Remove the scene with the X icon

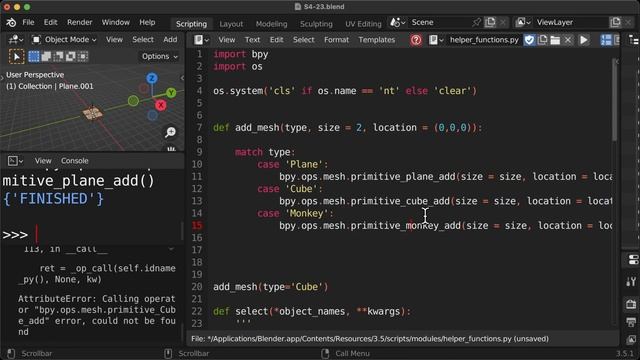[503, 22]
